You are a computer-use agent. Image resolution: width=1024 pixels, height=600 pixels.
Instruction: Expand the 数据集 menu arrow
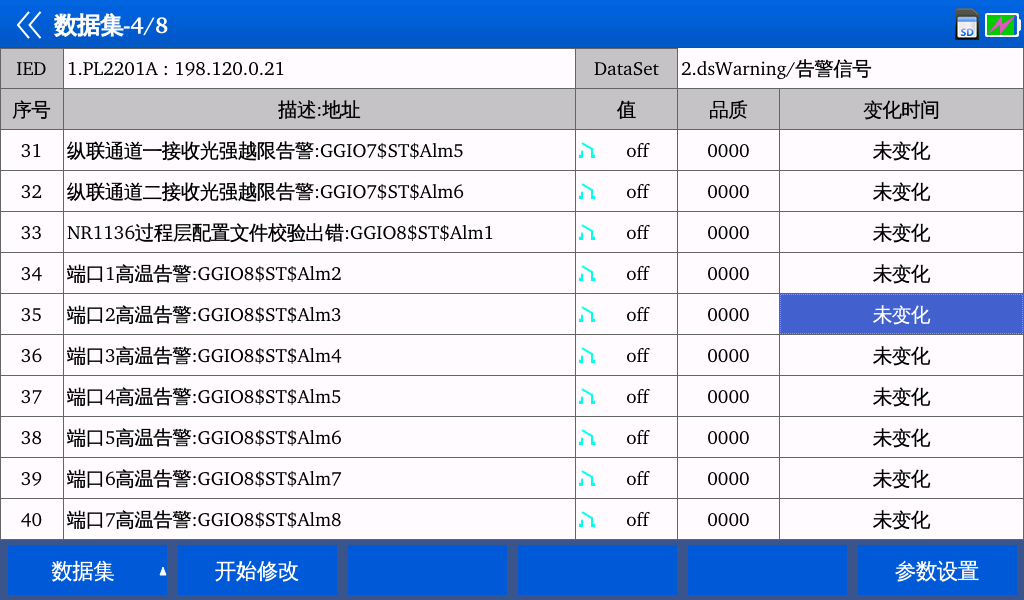coord(162,572)
